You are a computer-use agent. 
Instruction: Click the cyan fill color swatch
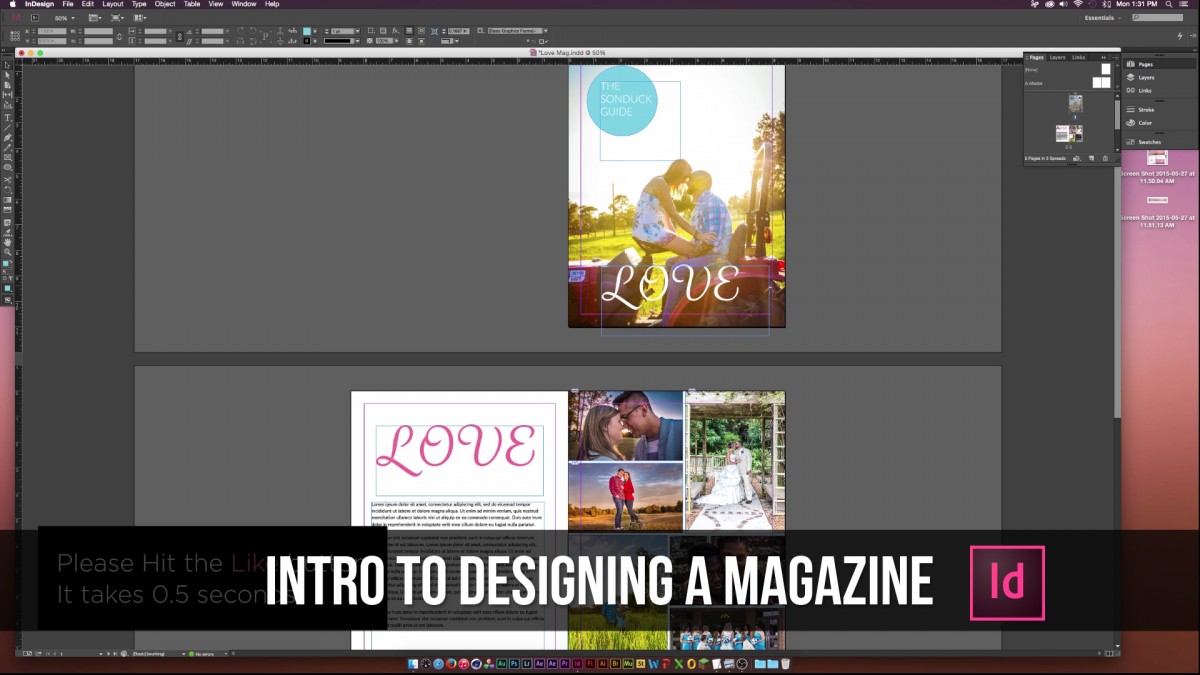pos(308,31)
